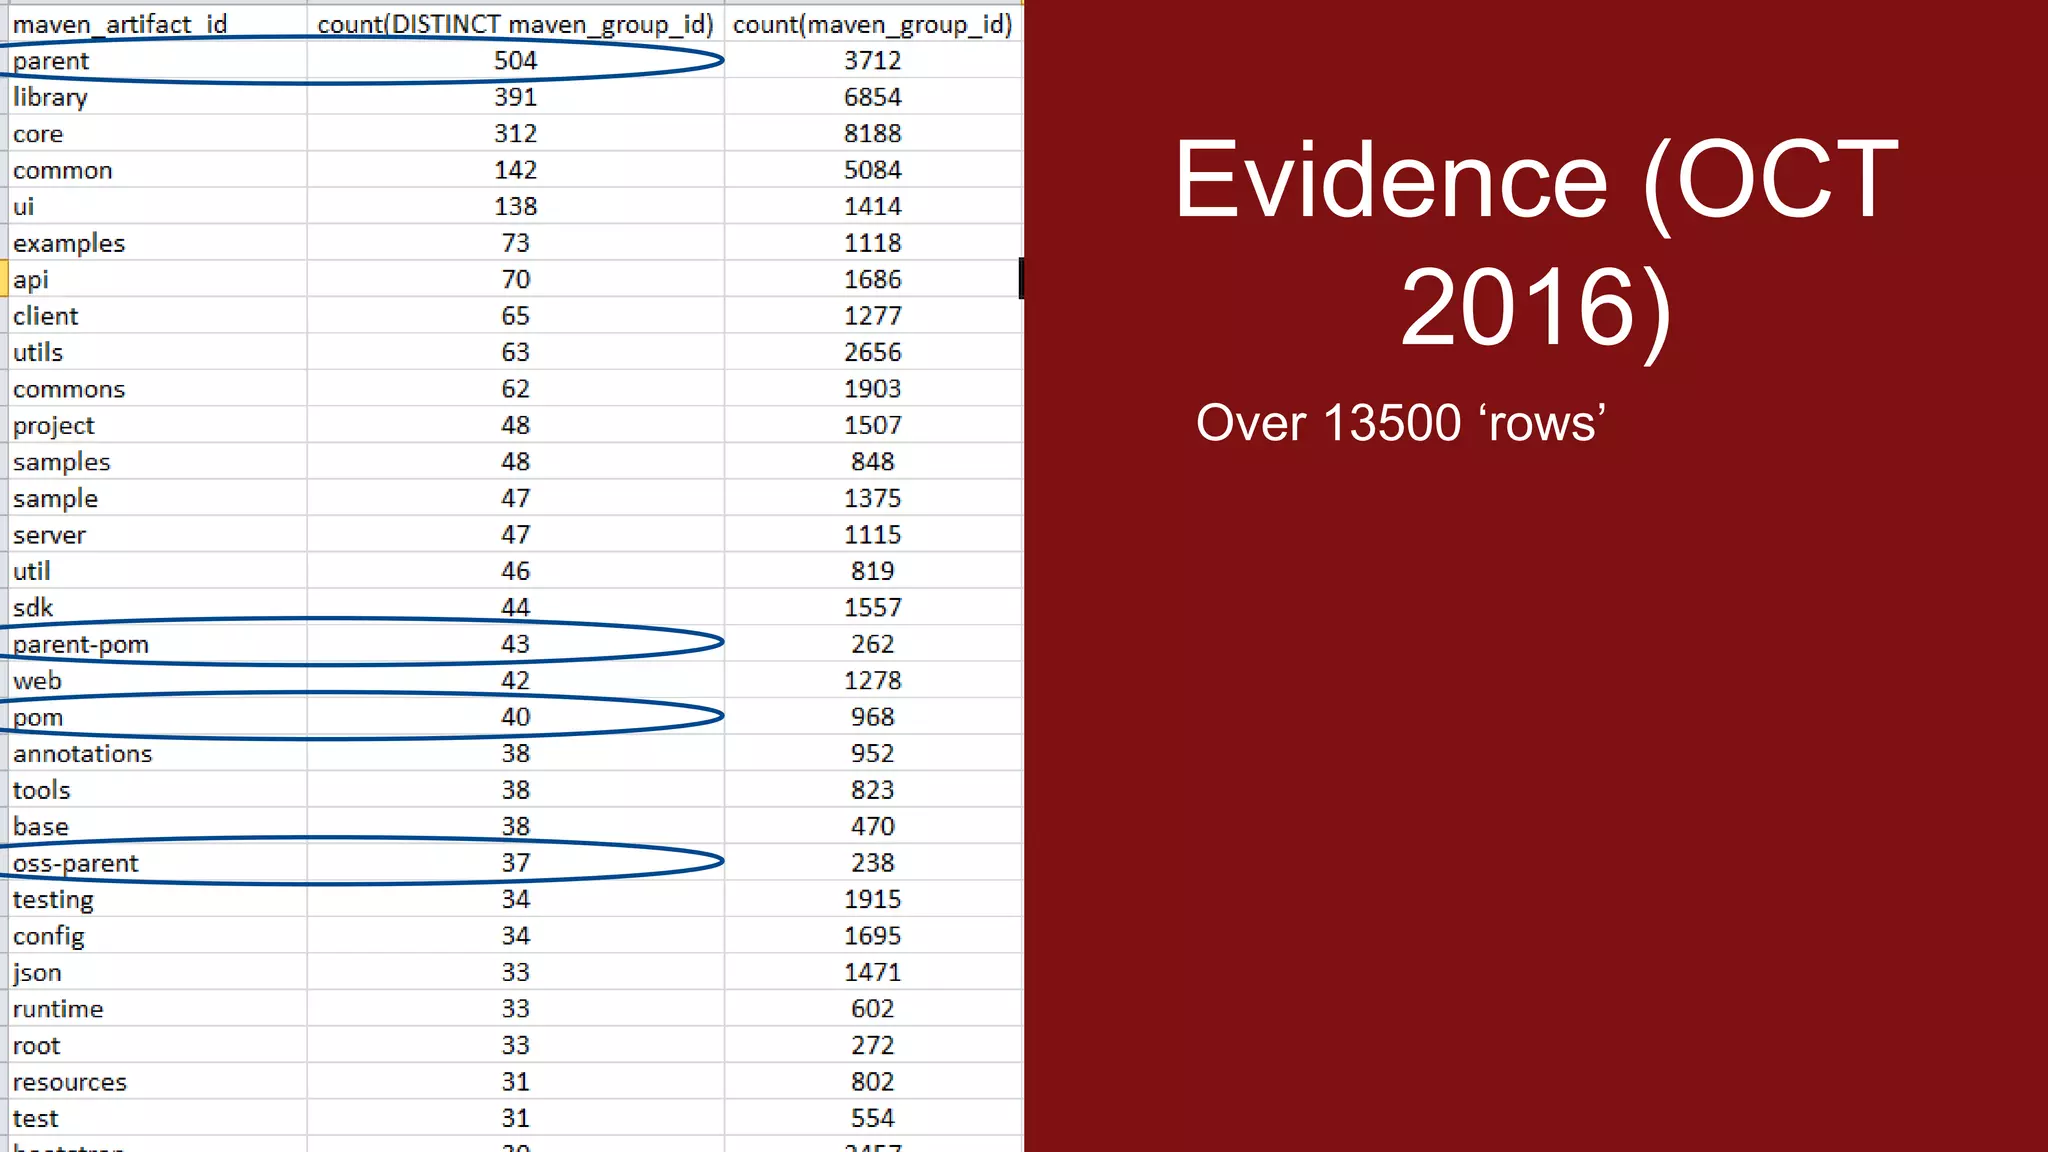2048x1152 pixels.
Task: Click 1277 in the client row
Action: tap(872, 316)
